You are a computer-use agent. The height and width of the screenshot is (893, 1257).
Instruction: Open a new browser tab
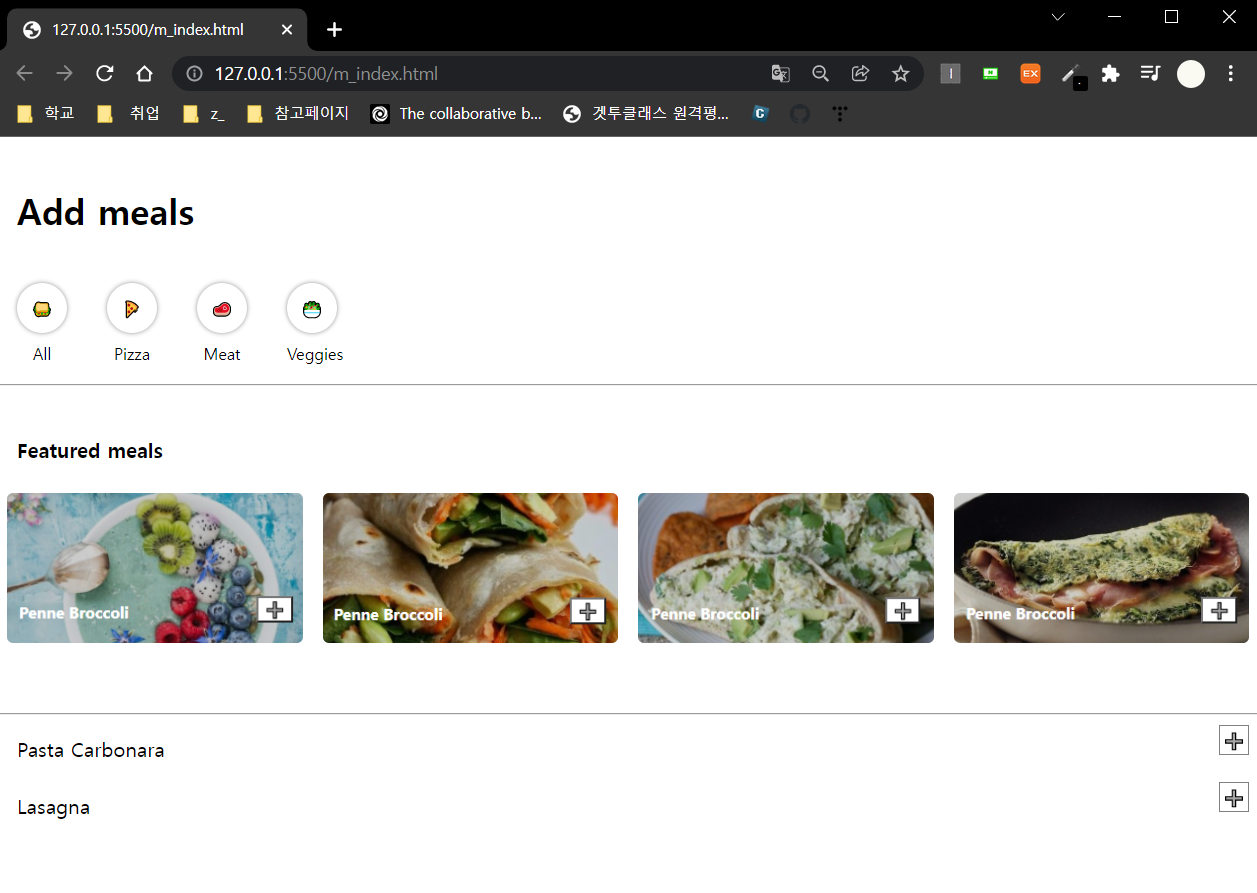point(334,29)
